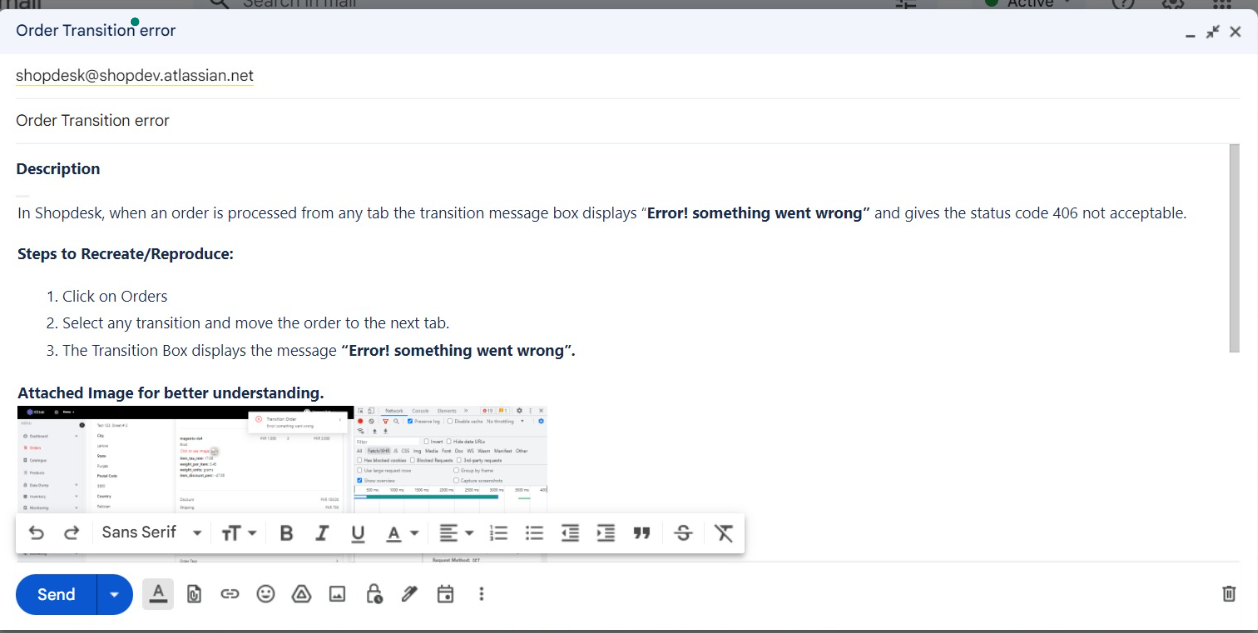Open more options three-dot menu
Viewport: 1258px width, 633px height.
coord(481,594)
